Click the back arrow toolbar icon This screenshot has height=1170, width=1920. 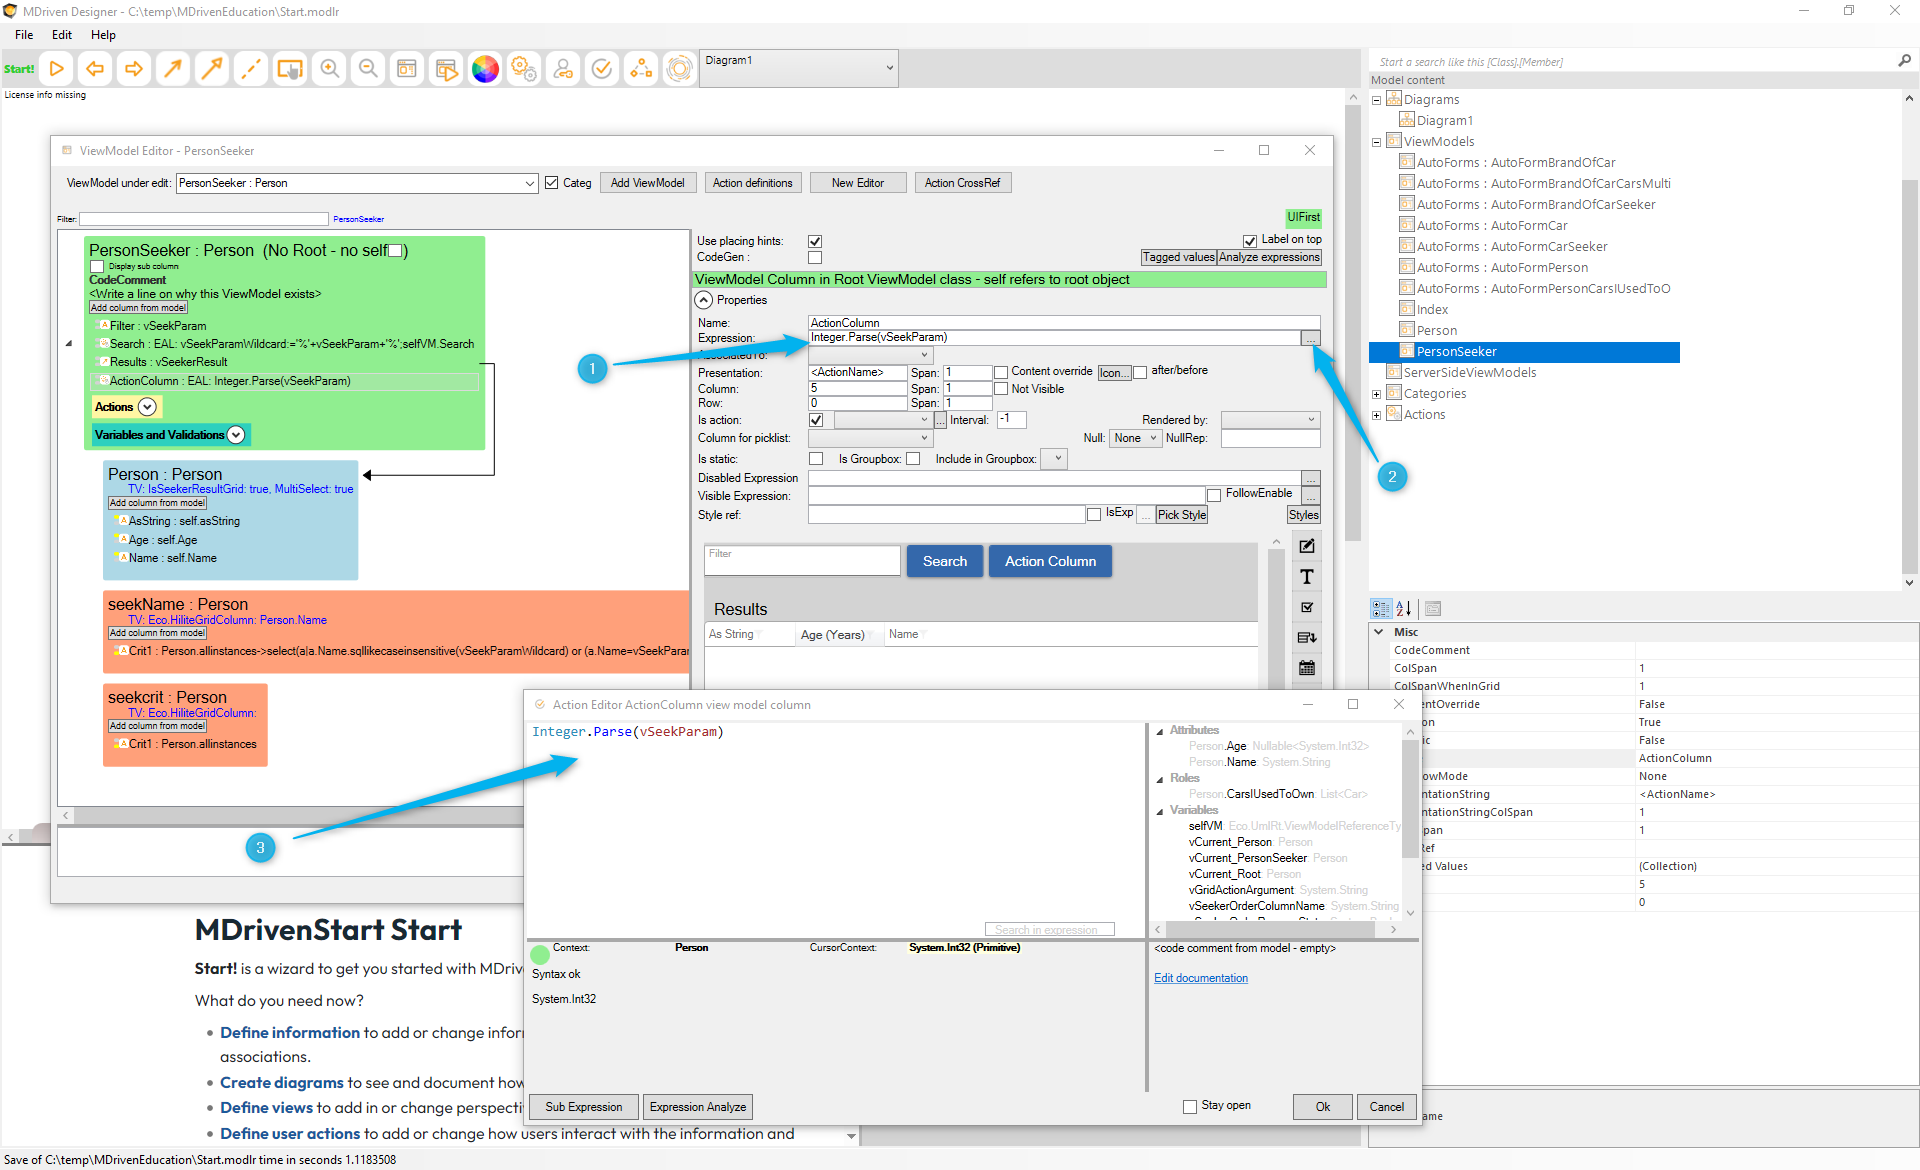(x=95, y=69)
